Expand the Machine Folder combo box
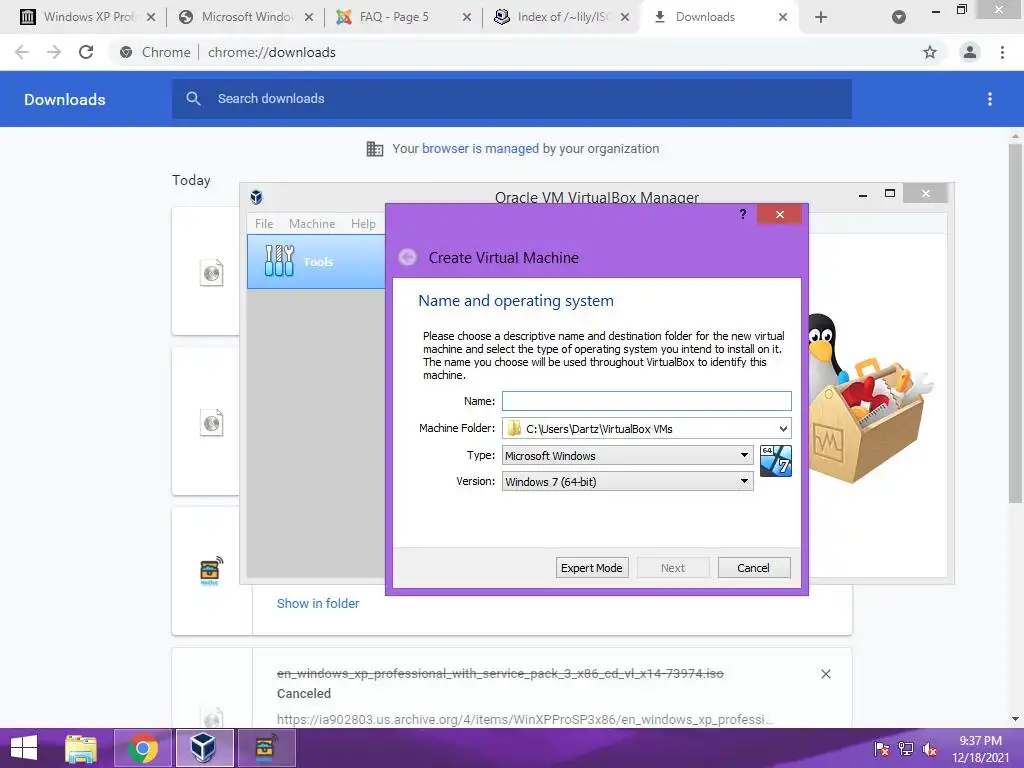Image resolution: width=1024 pixels, height=768 pixels. 783,428
